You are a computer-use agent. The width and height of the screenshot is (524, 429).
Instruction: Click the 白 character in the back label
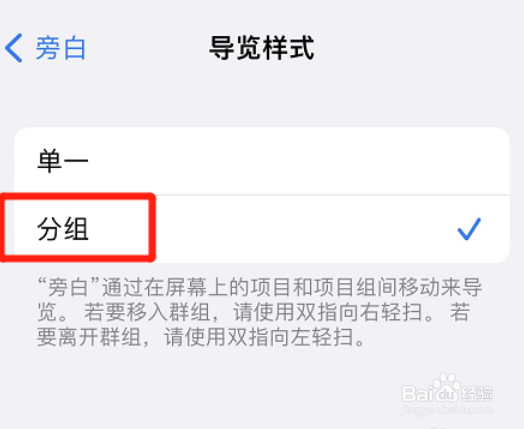[x=75, y=48]
